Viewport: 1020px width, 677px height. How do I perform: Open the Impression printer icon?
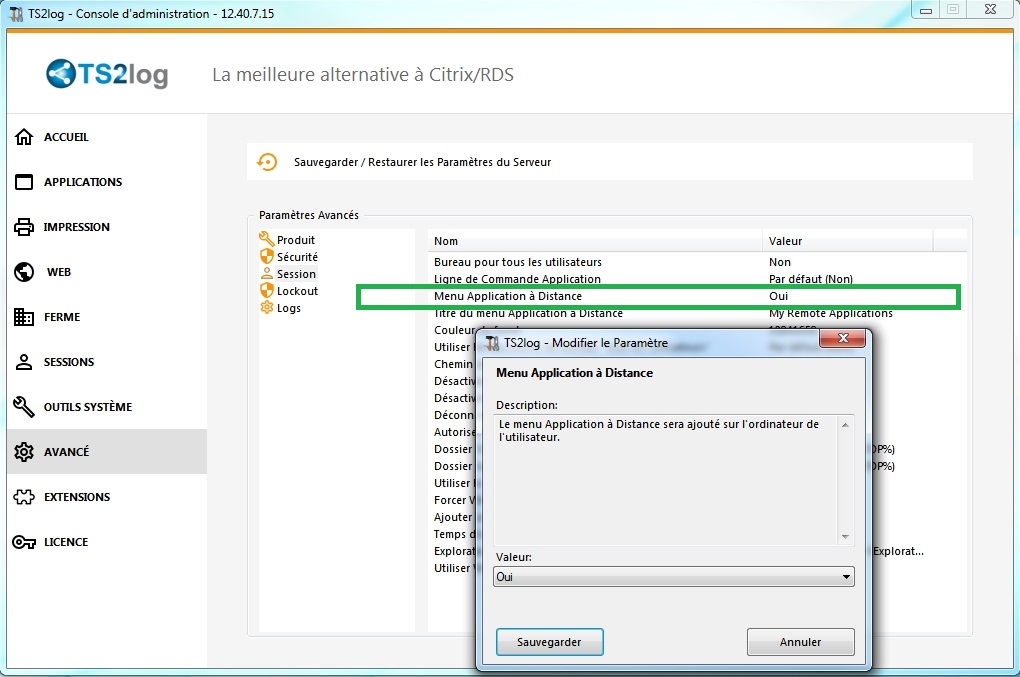pyautogui.click(x=24, y=226)
